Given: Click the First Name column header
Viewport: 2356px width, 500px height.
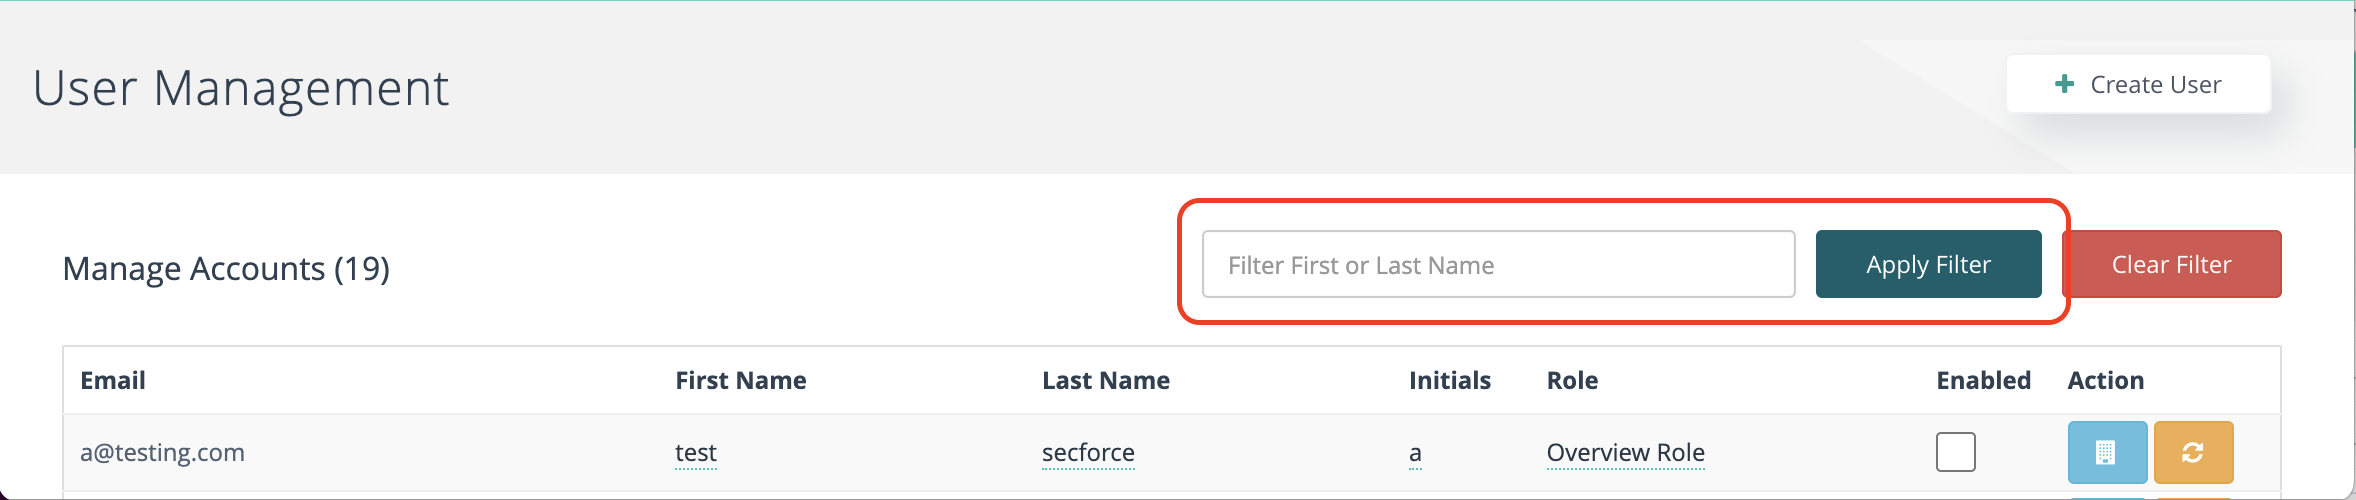Looking at the screenshot, I should click(741, 380).
